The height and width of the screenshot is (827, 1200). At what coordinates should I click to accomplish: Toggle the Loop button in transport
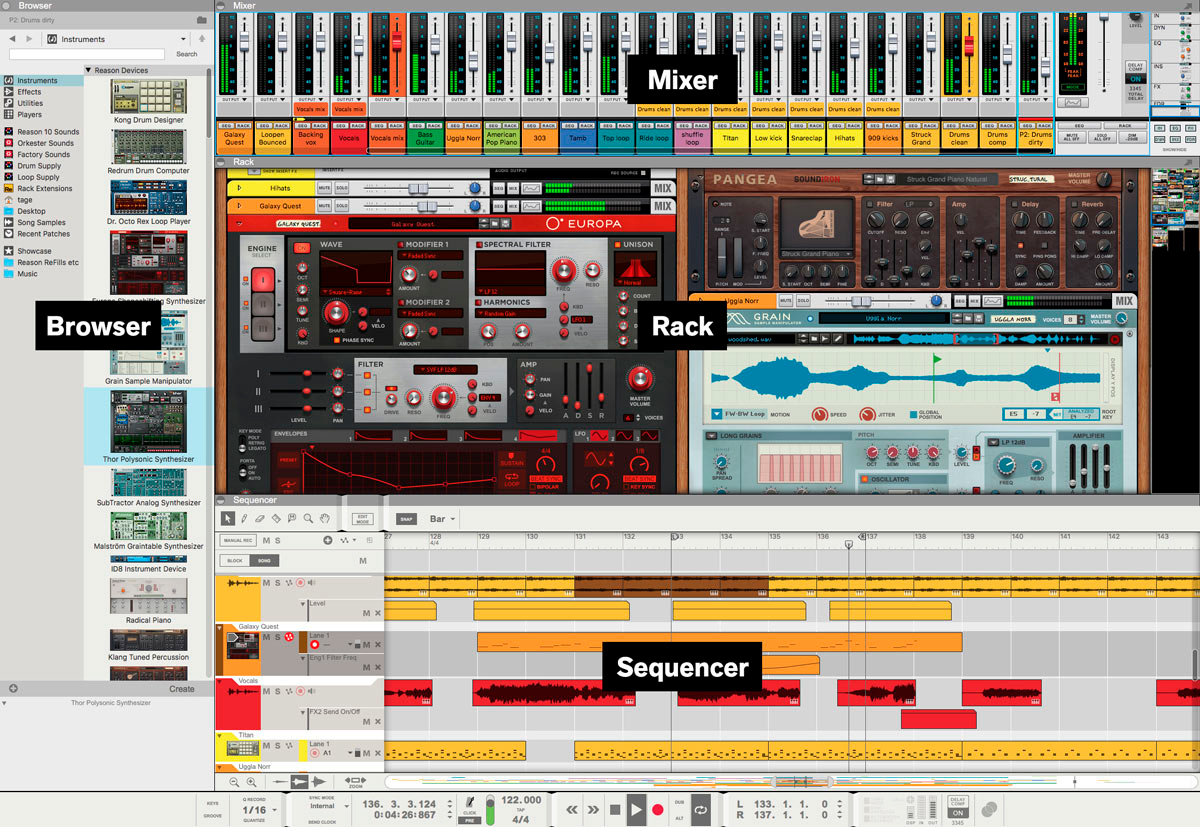coord(700,809)
